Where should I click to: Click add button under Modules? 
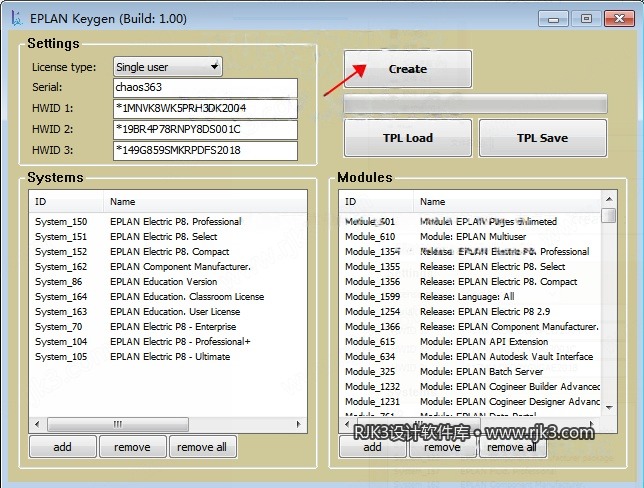click(x=373, y=447)
